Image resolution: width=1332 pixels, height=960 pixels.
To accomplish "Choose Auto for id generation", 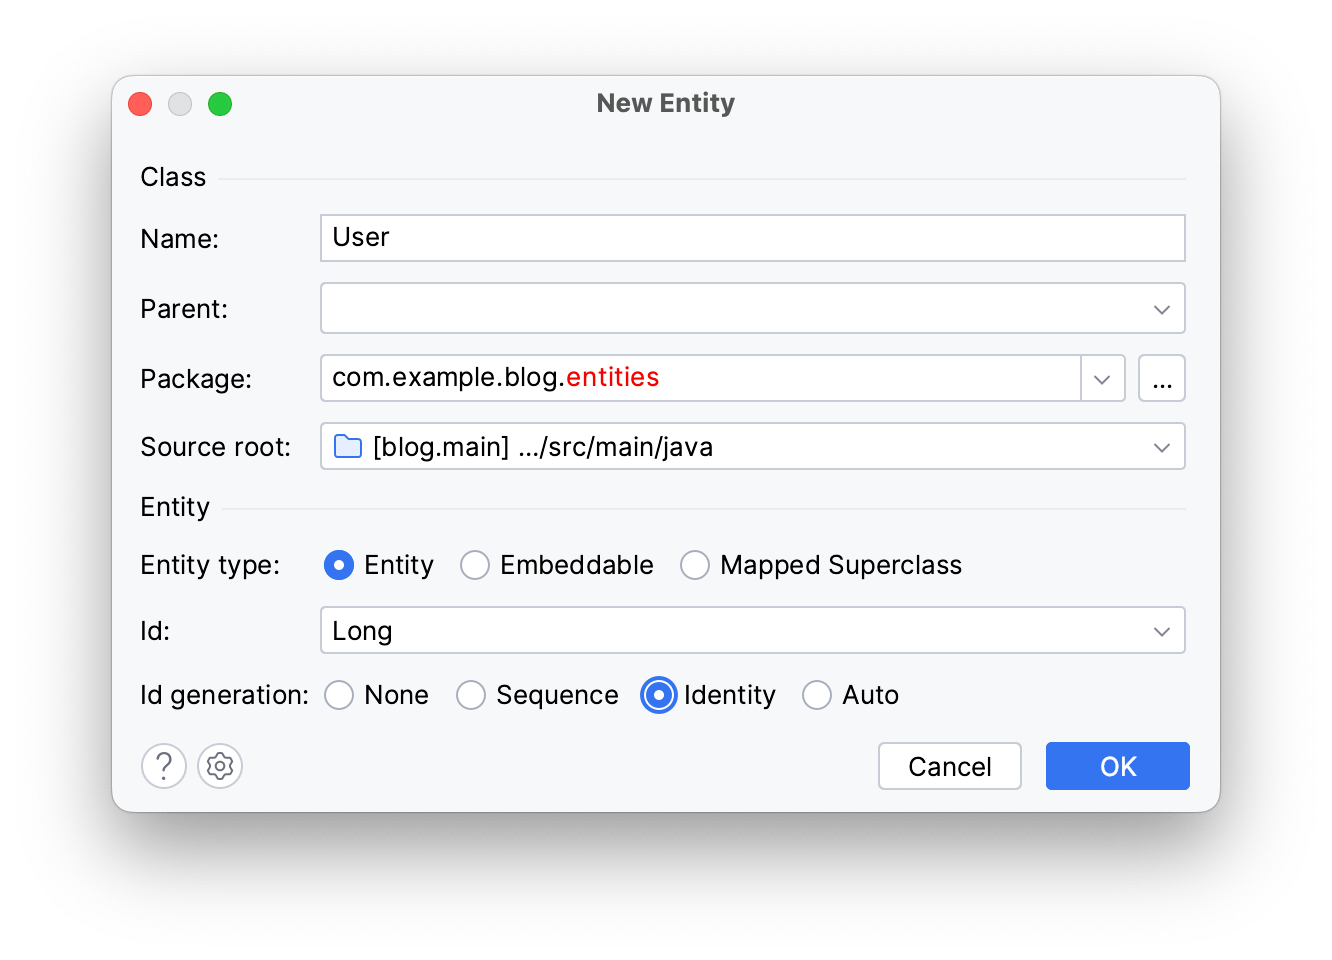I will [817, 695].
